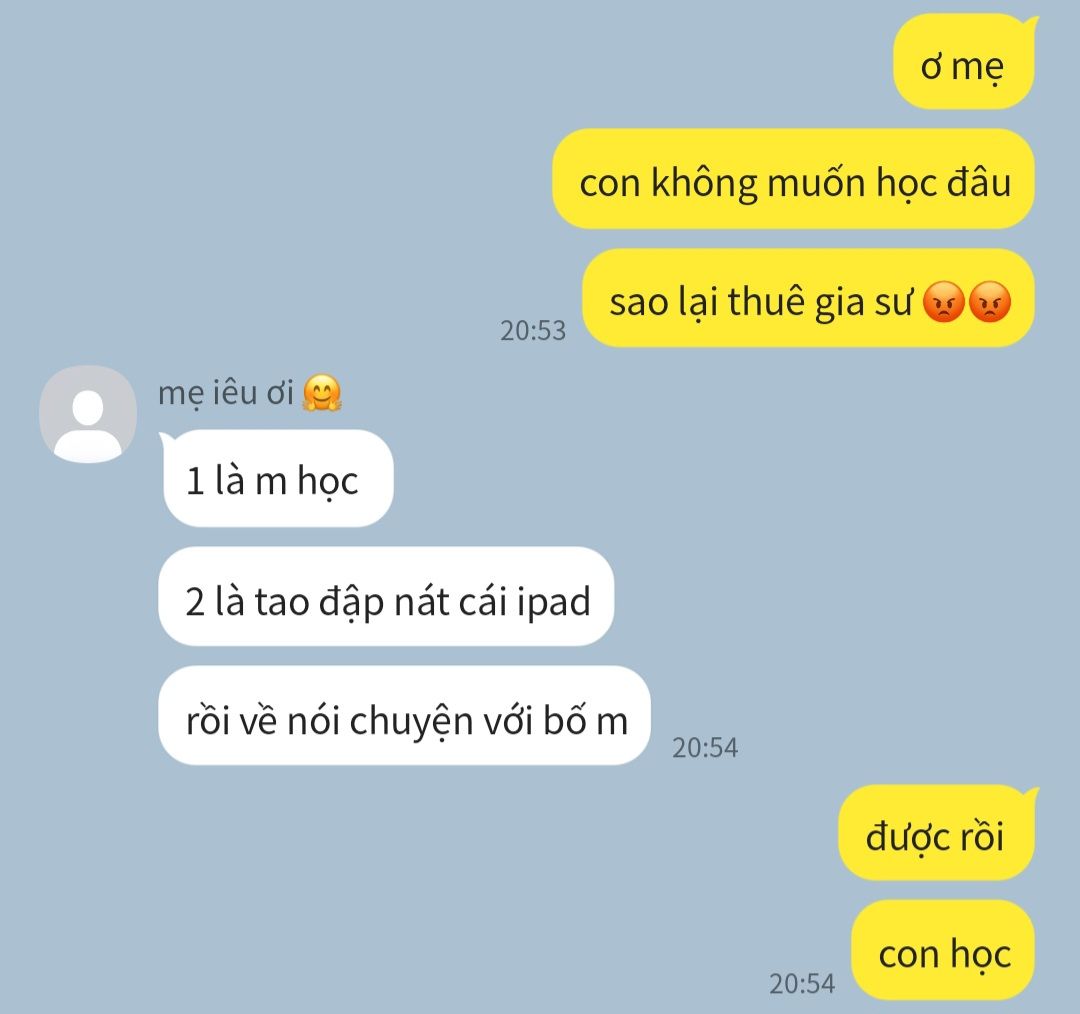Select the "con học" message bubble
This screenshot has width=1080, height=1014.
943,950
